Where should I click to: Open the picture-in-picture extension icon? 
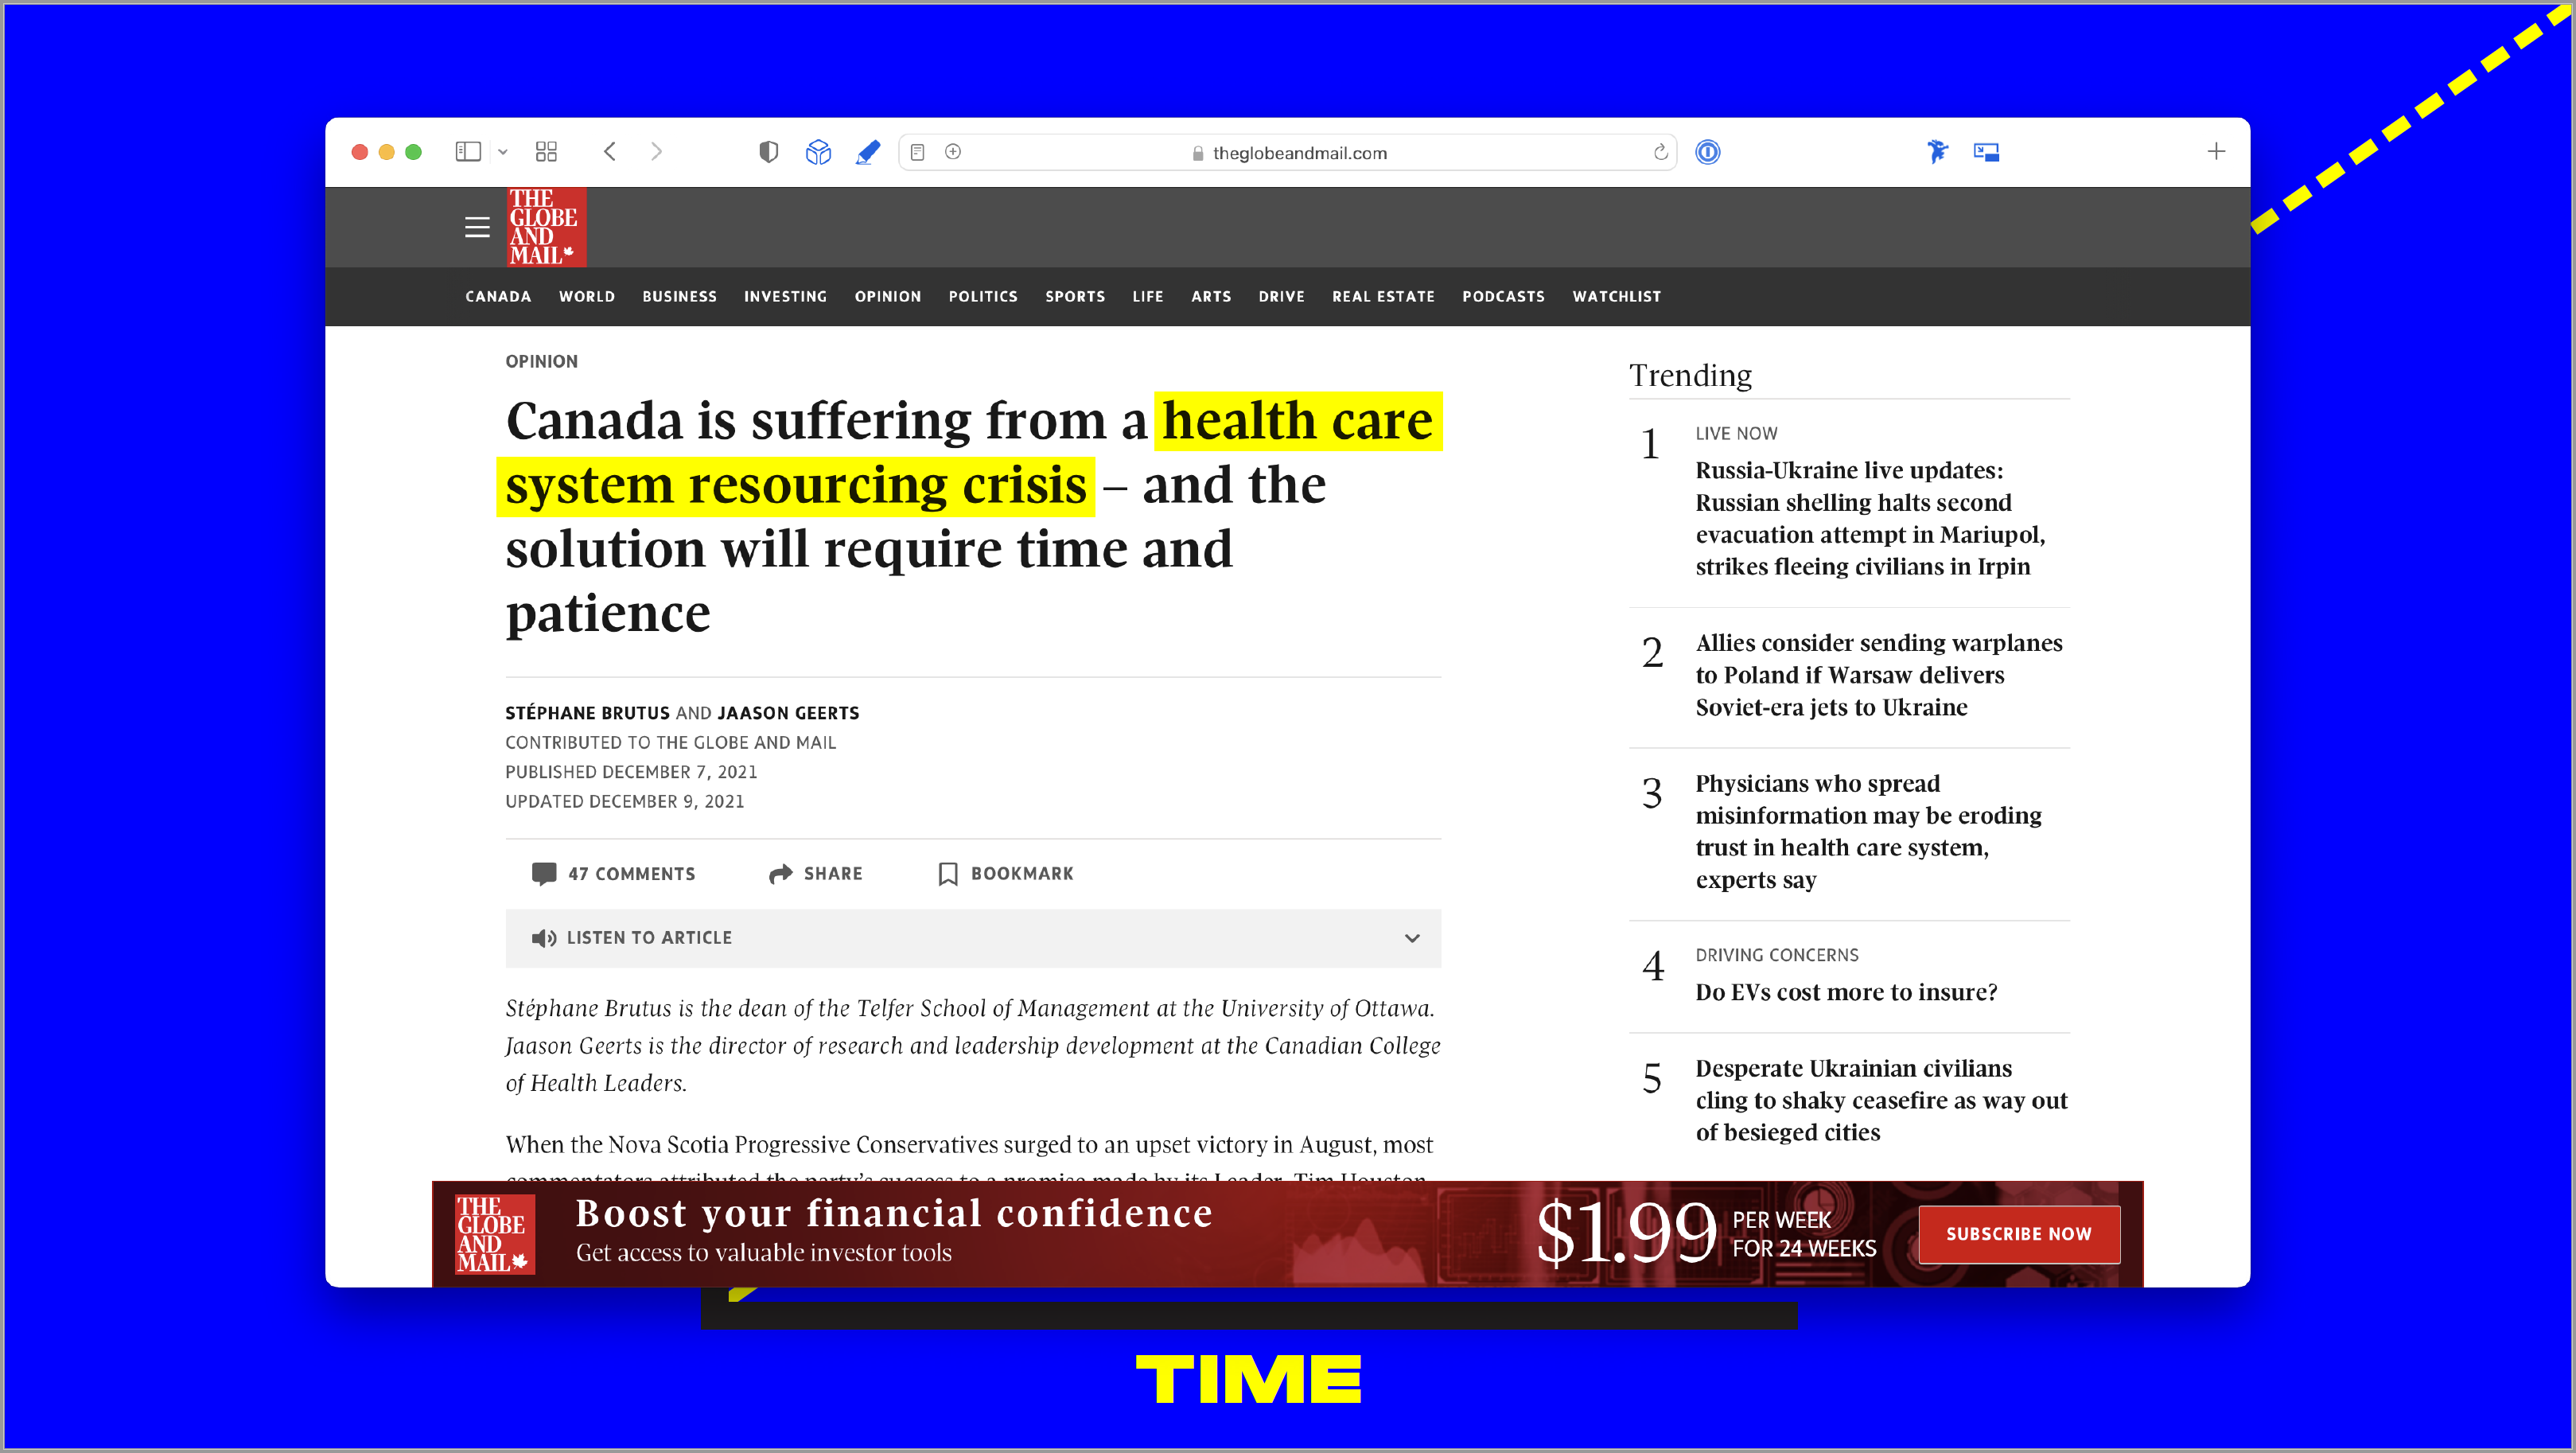tap(1986, 152)
